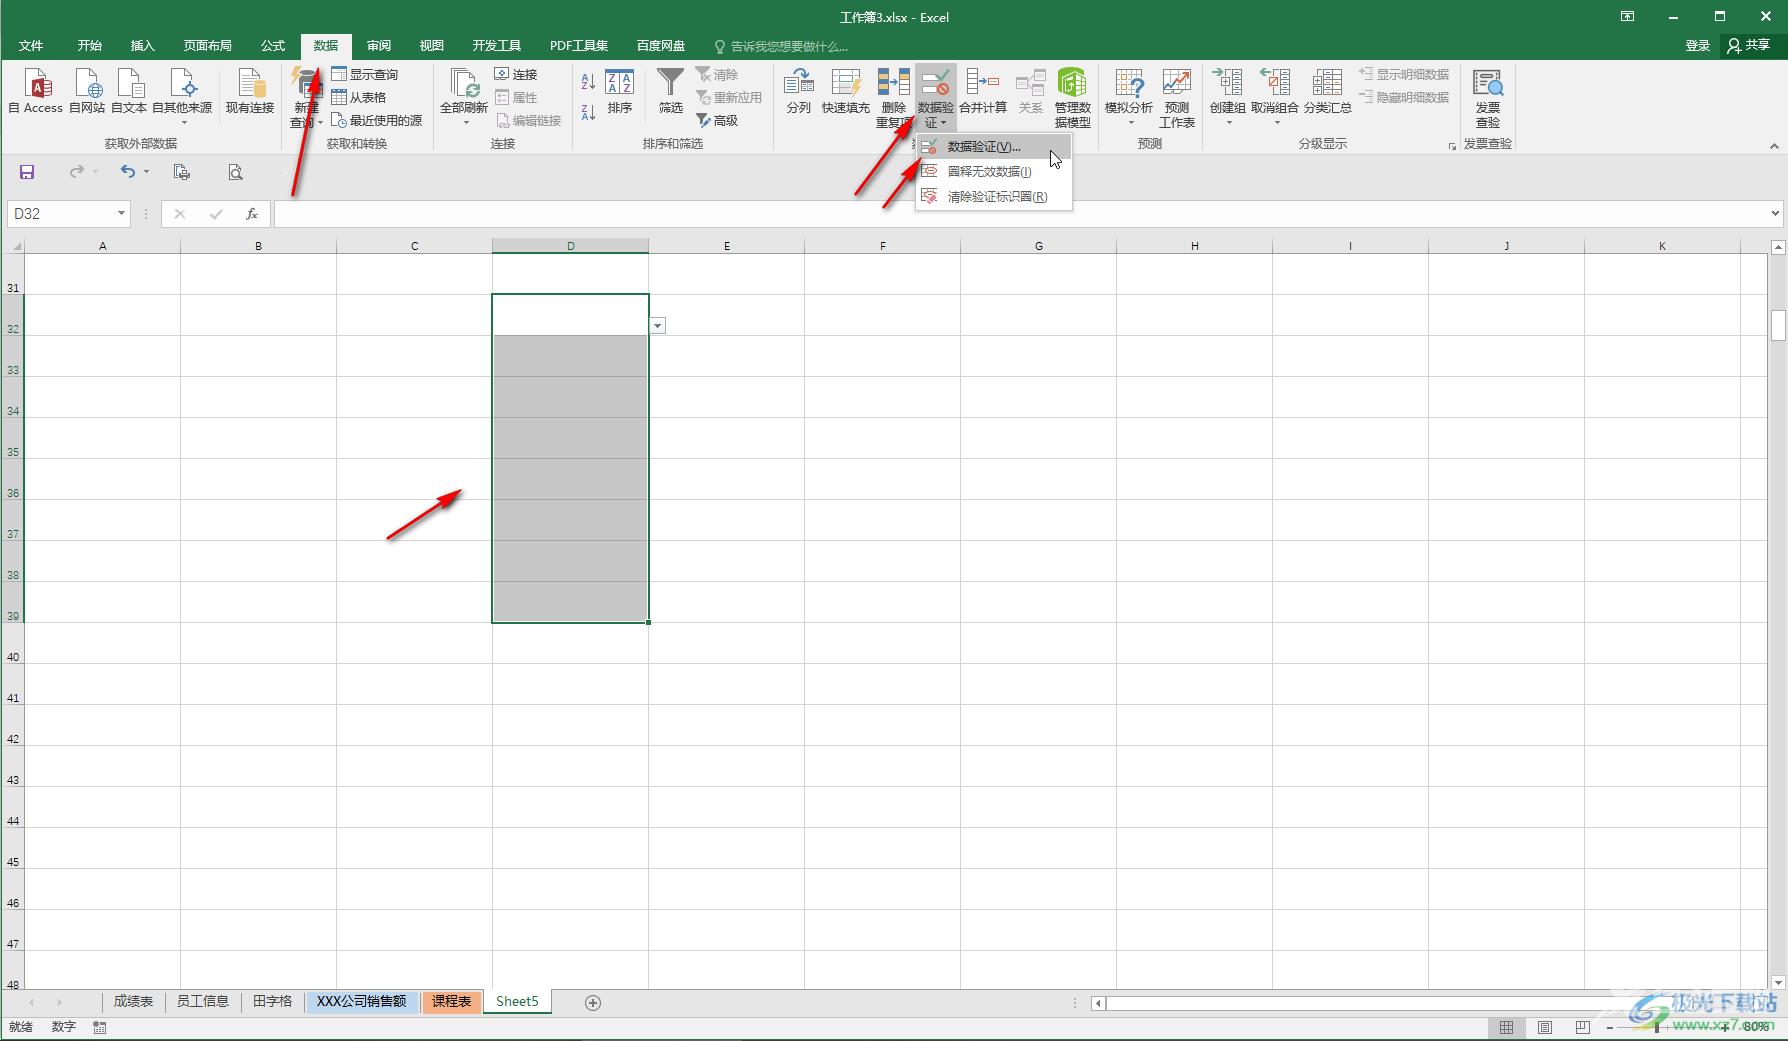
Task: Click the Undo arrow
Action: coord(127,172)
